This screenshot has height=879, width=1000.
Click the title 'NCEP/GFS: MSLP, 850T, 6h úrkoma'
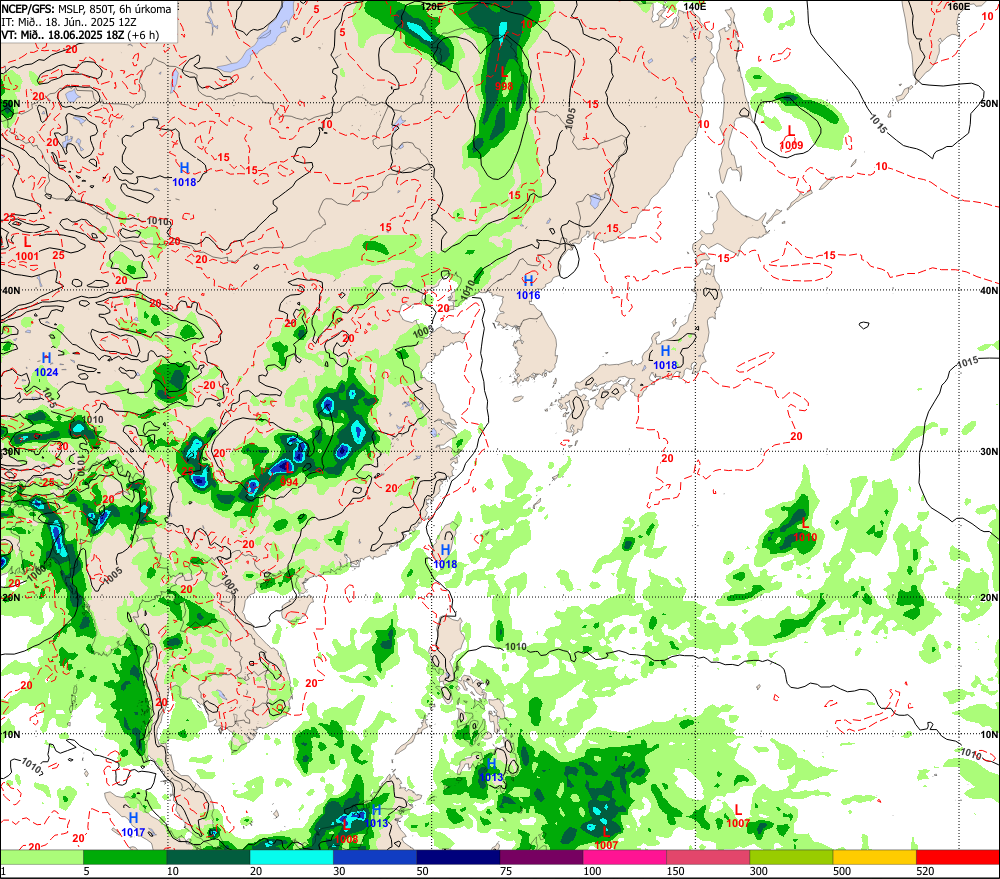pyautogui.click(x=86, y=9)
